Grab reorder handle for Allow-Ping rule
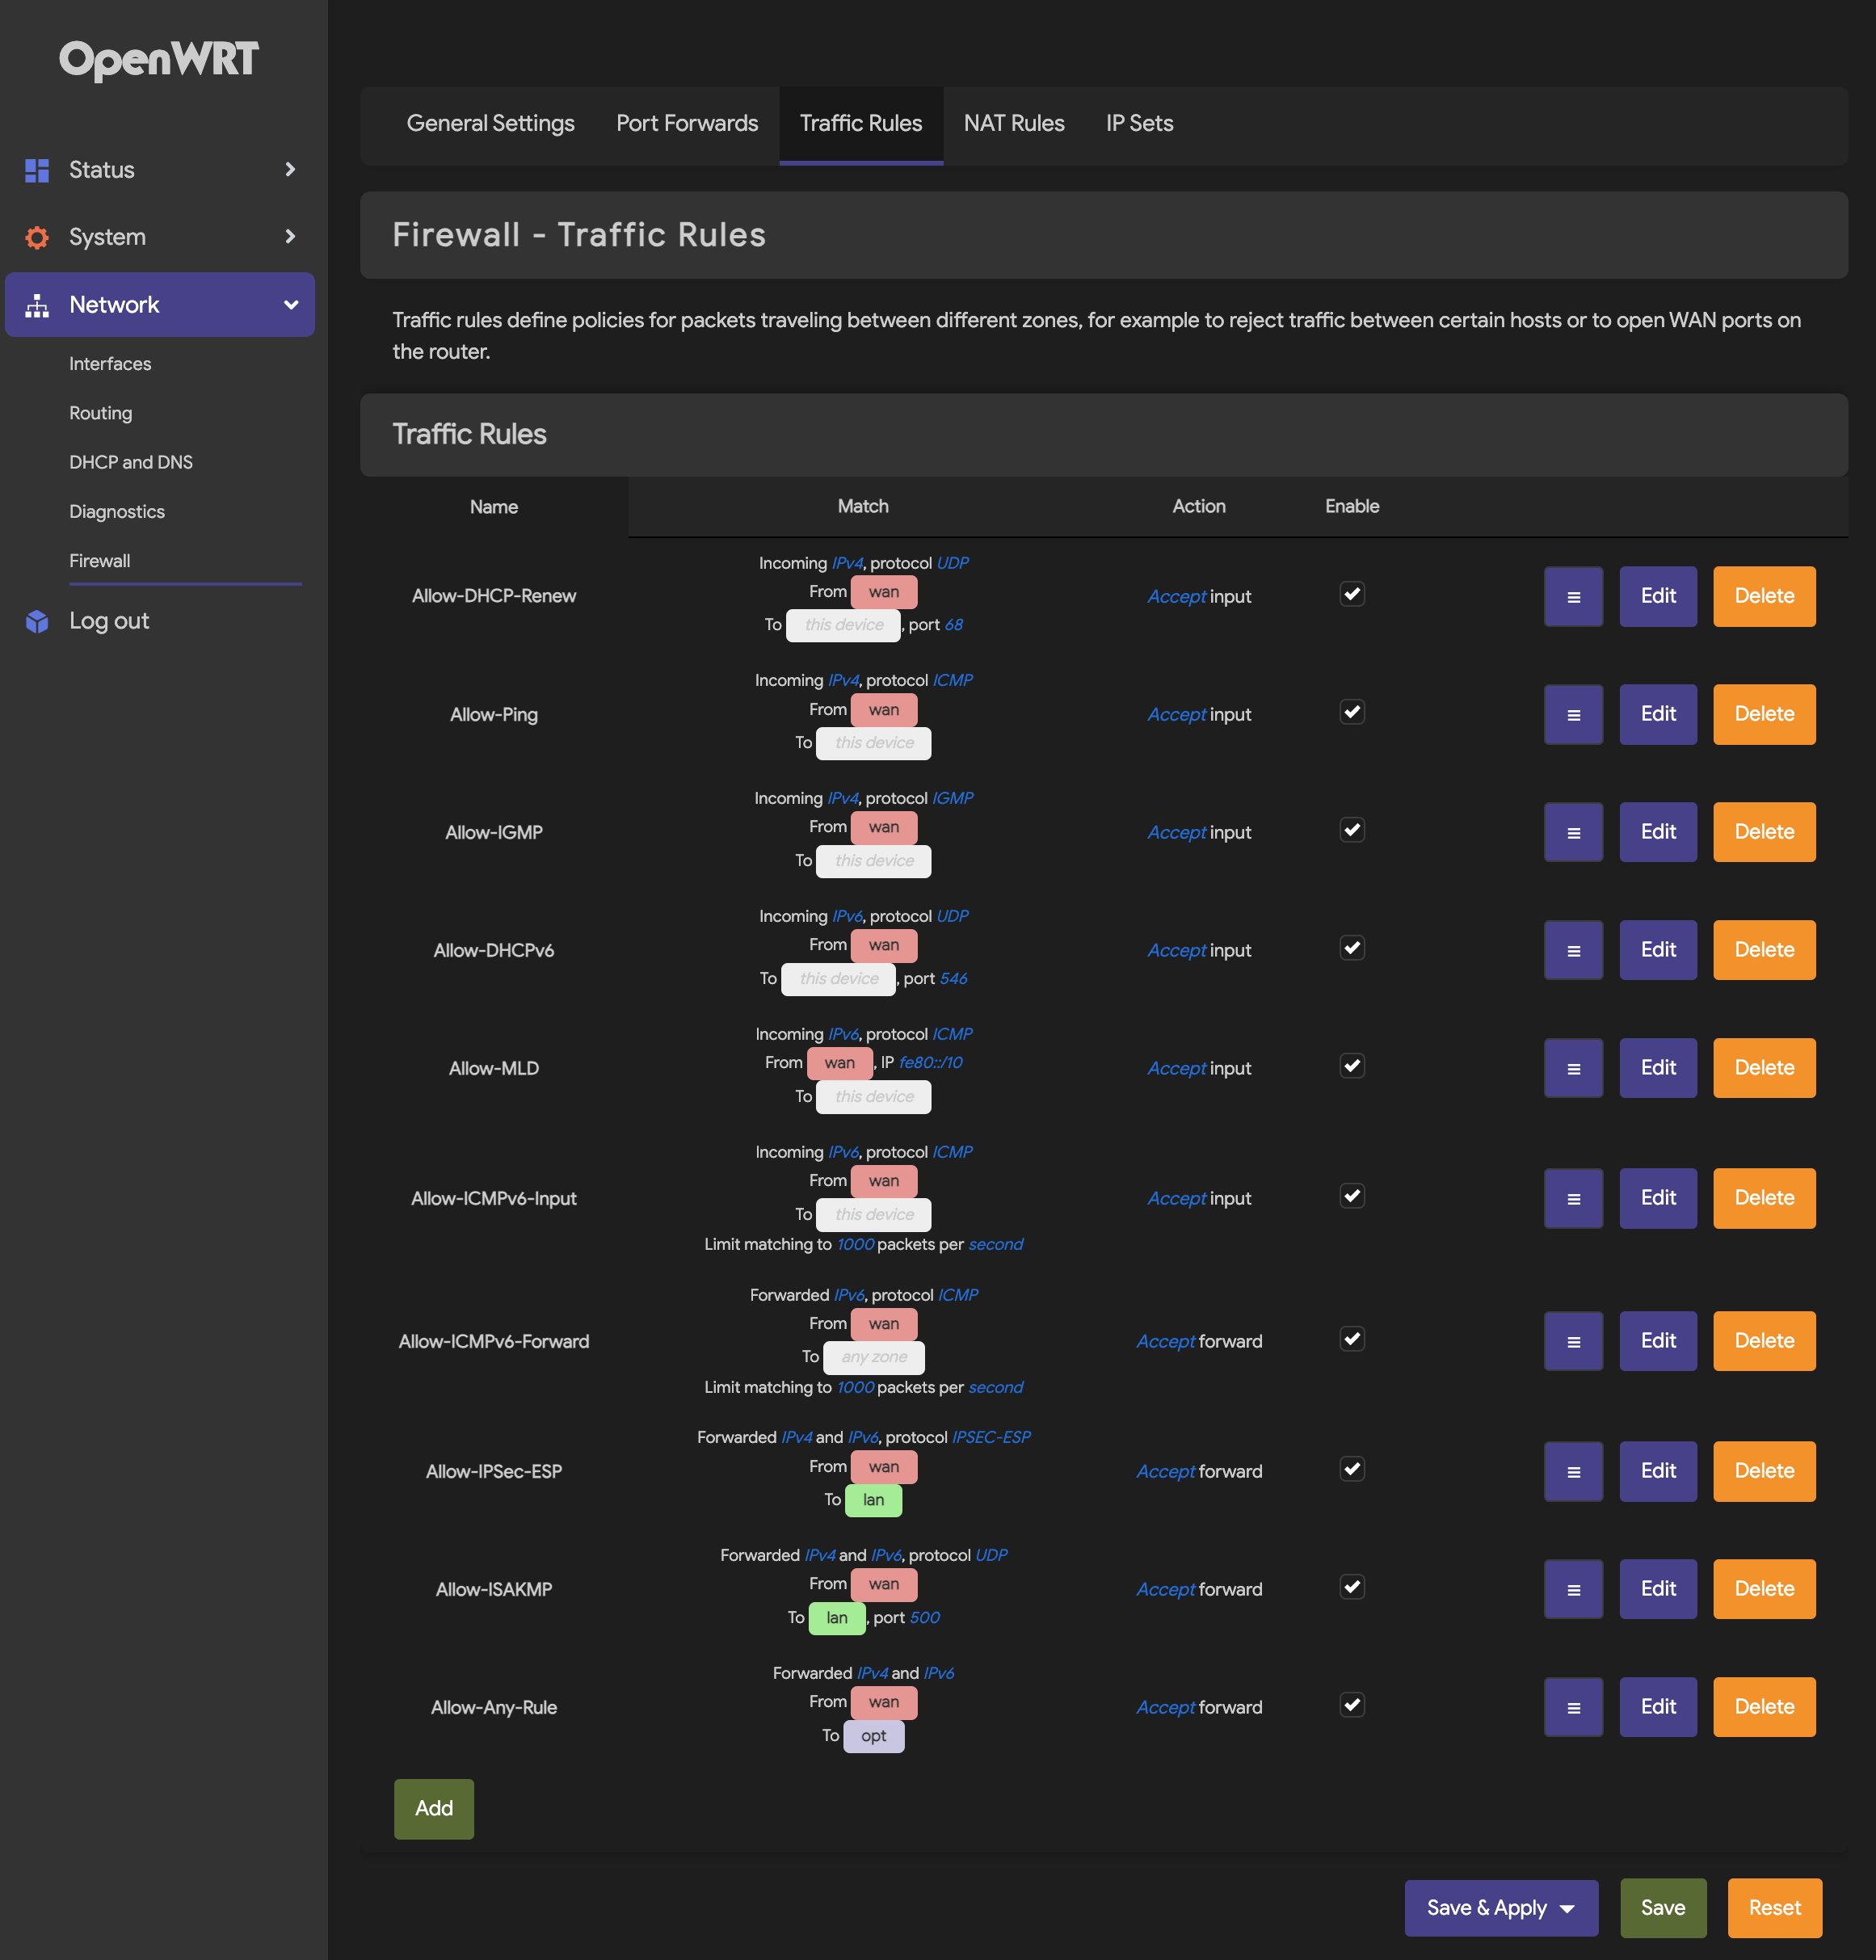Viewport: 1876px width, 1960px height. click(x=1573, y=714)
